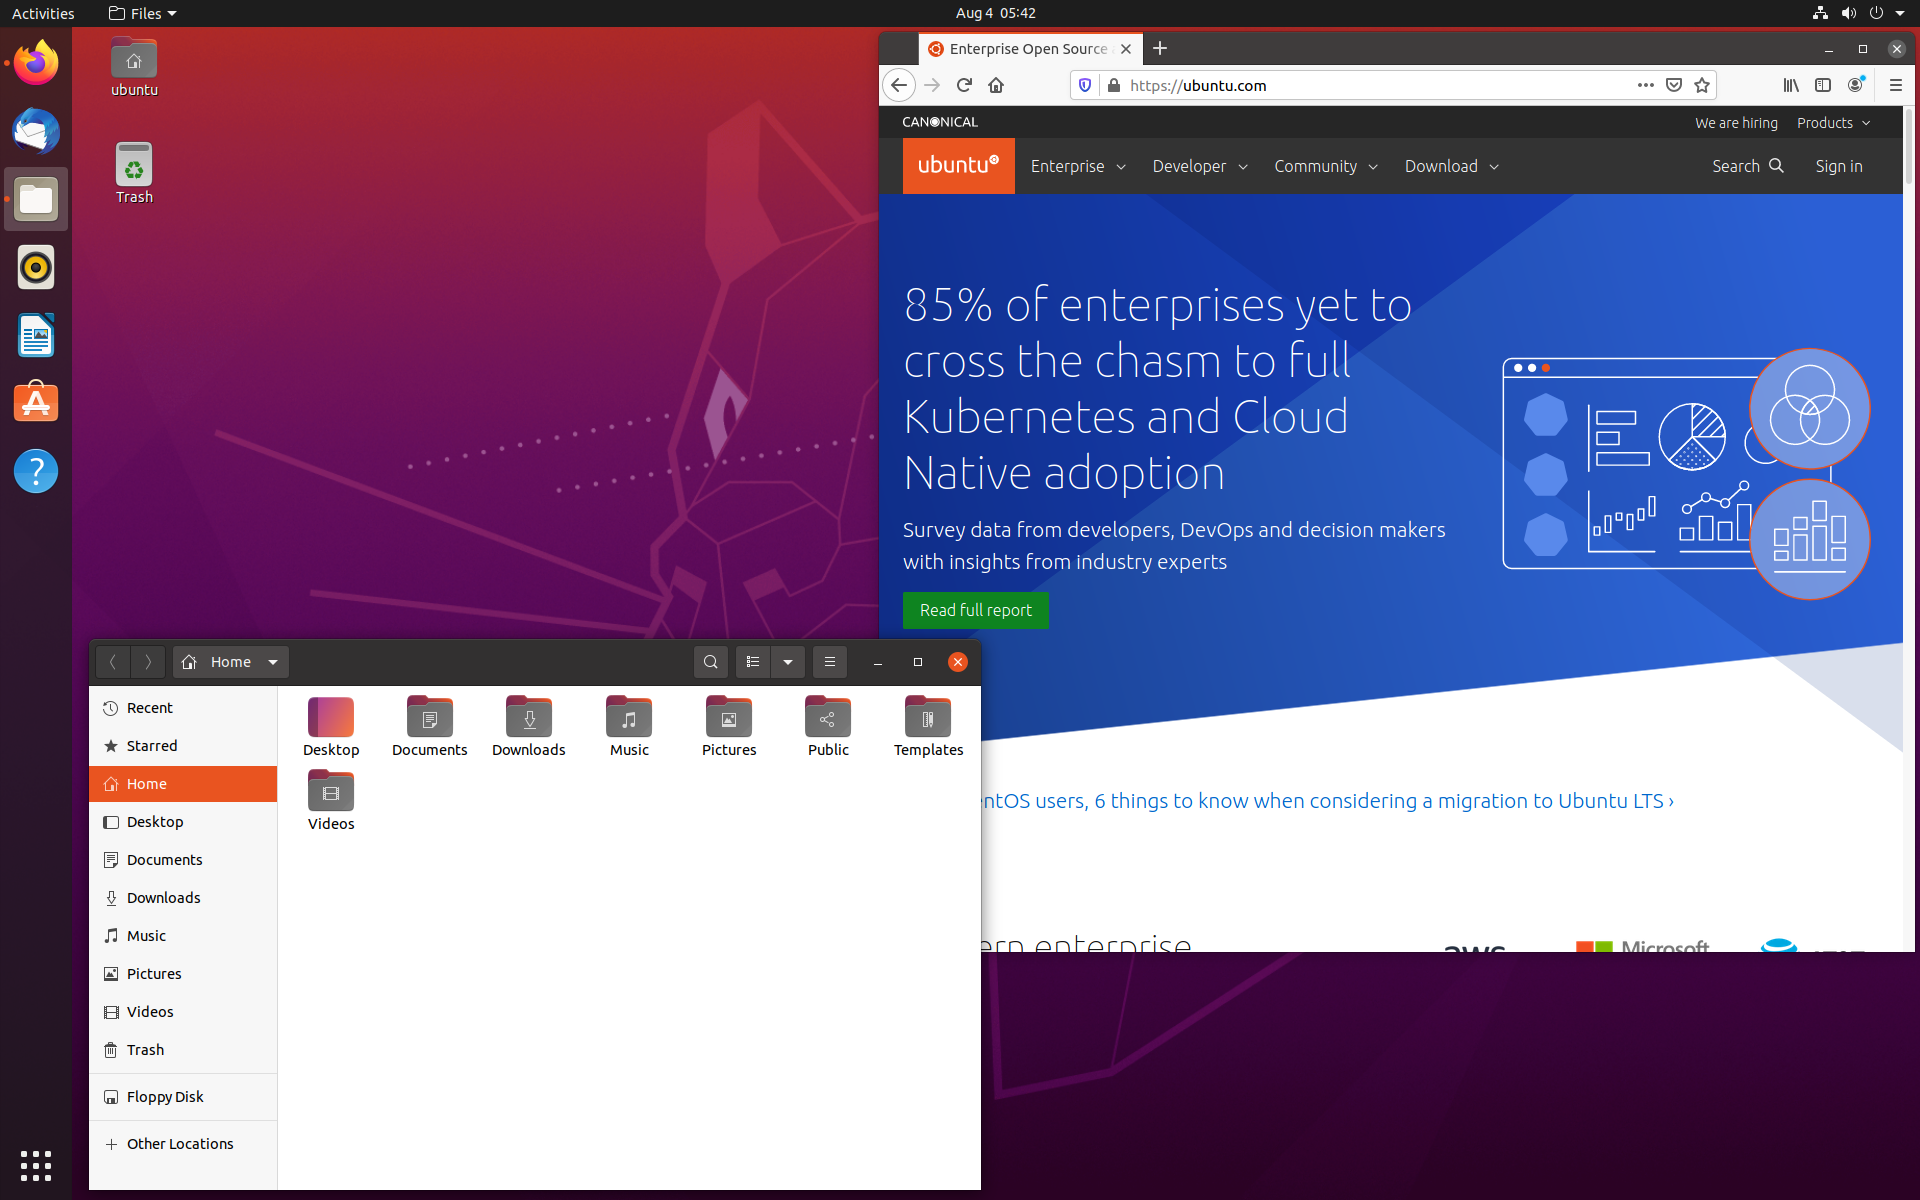The image size is (1920, 1200).
Task: Expand Developer menu on Ubuntu site
Action: pyautogui.click(x=1200, y=166)
